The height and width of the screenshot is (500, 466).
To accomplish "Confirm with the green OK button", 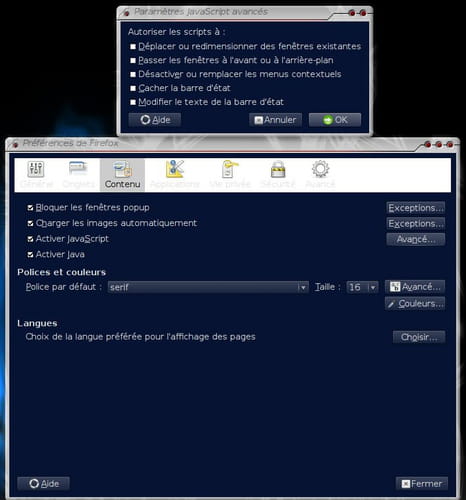I will pos(335,120).
